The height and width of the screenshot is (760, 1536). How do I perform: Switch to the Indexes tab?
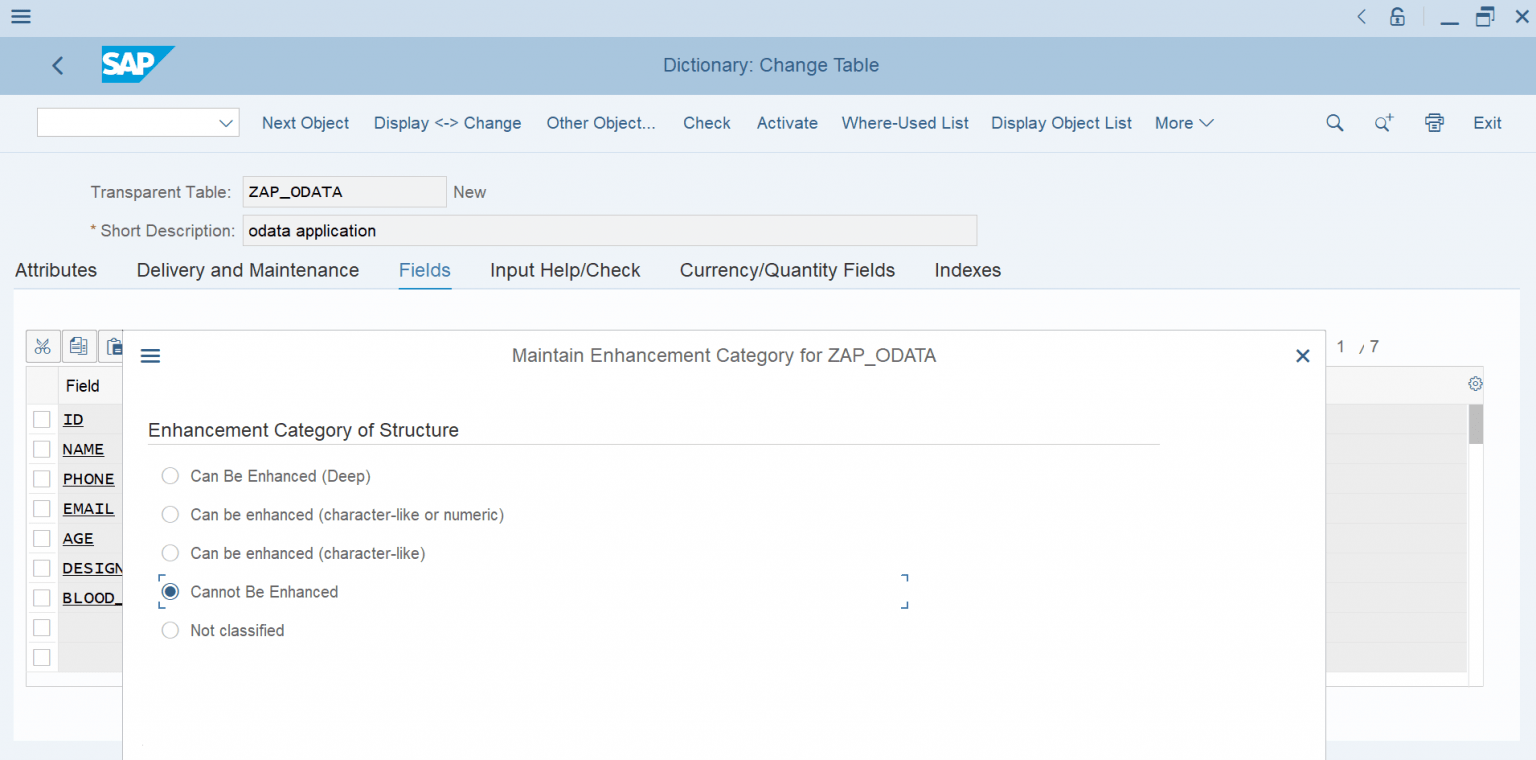pos(967,270)
